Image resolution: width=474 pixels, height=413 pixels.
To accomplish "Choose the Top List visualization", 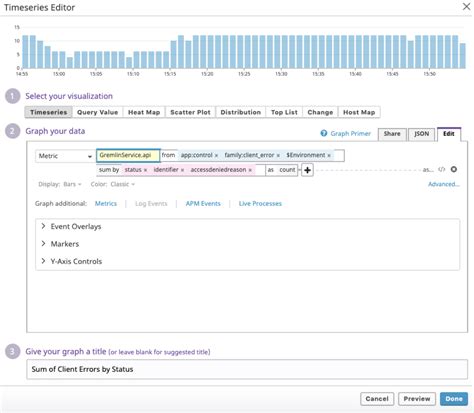I will click(x=284, y=112).
